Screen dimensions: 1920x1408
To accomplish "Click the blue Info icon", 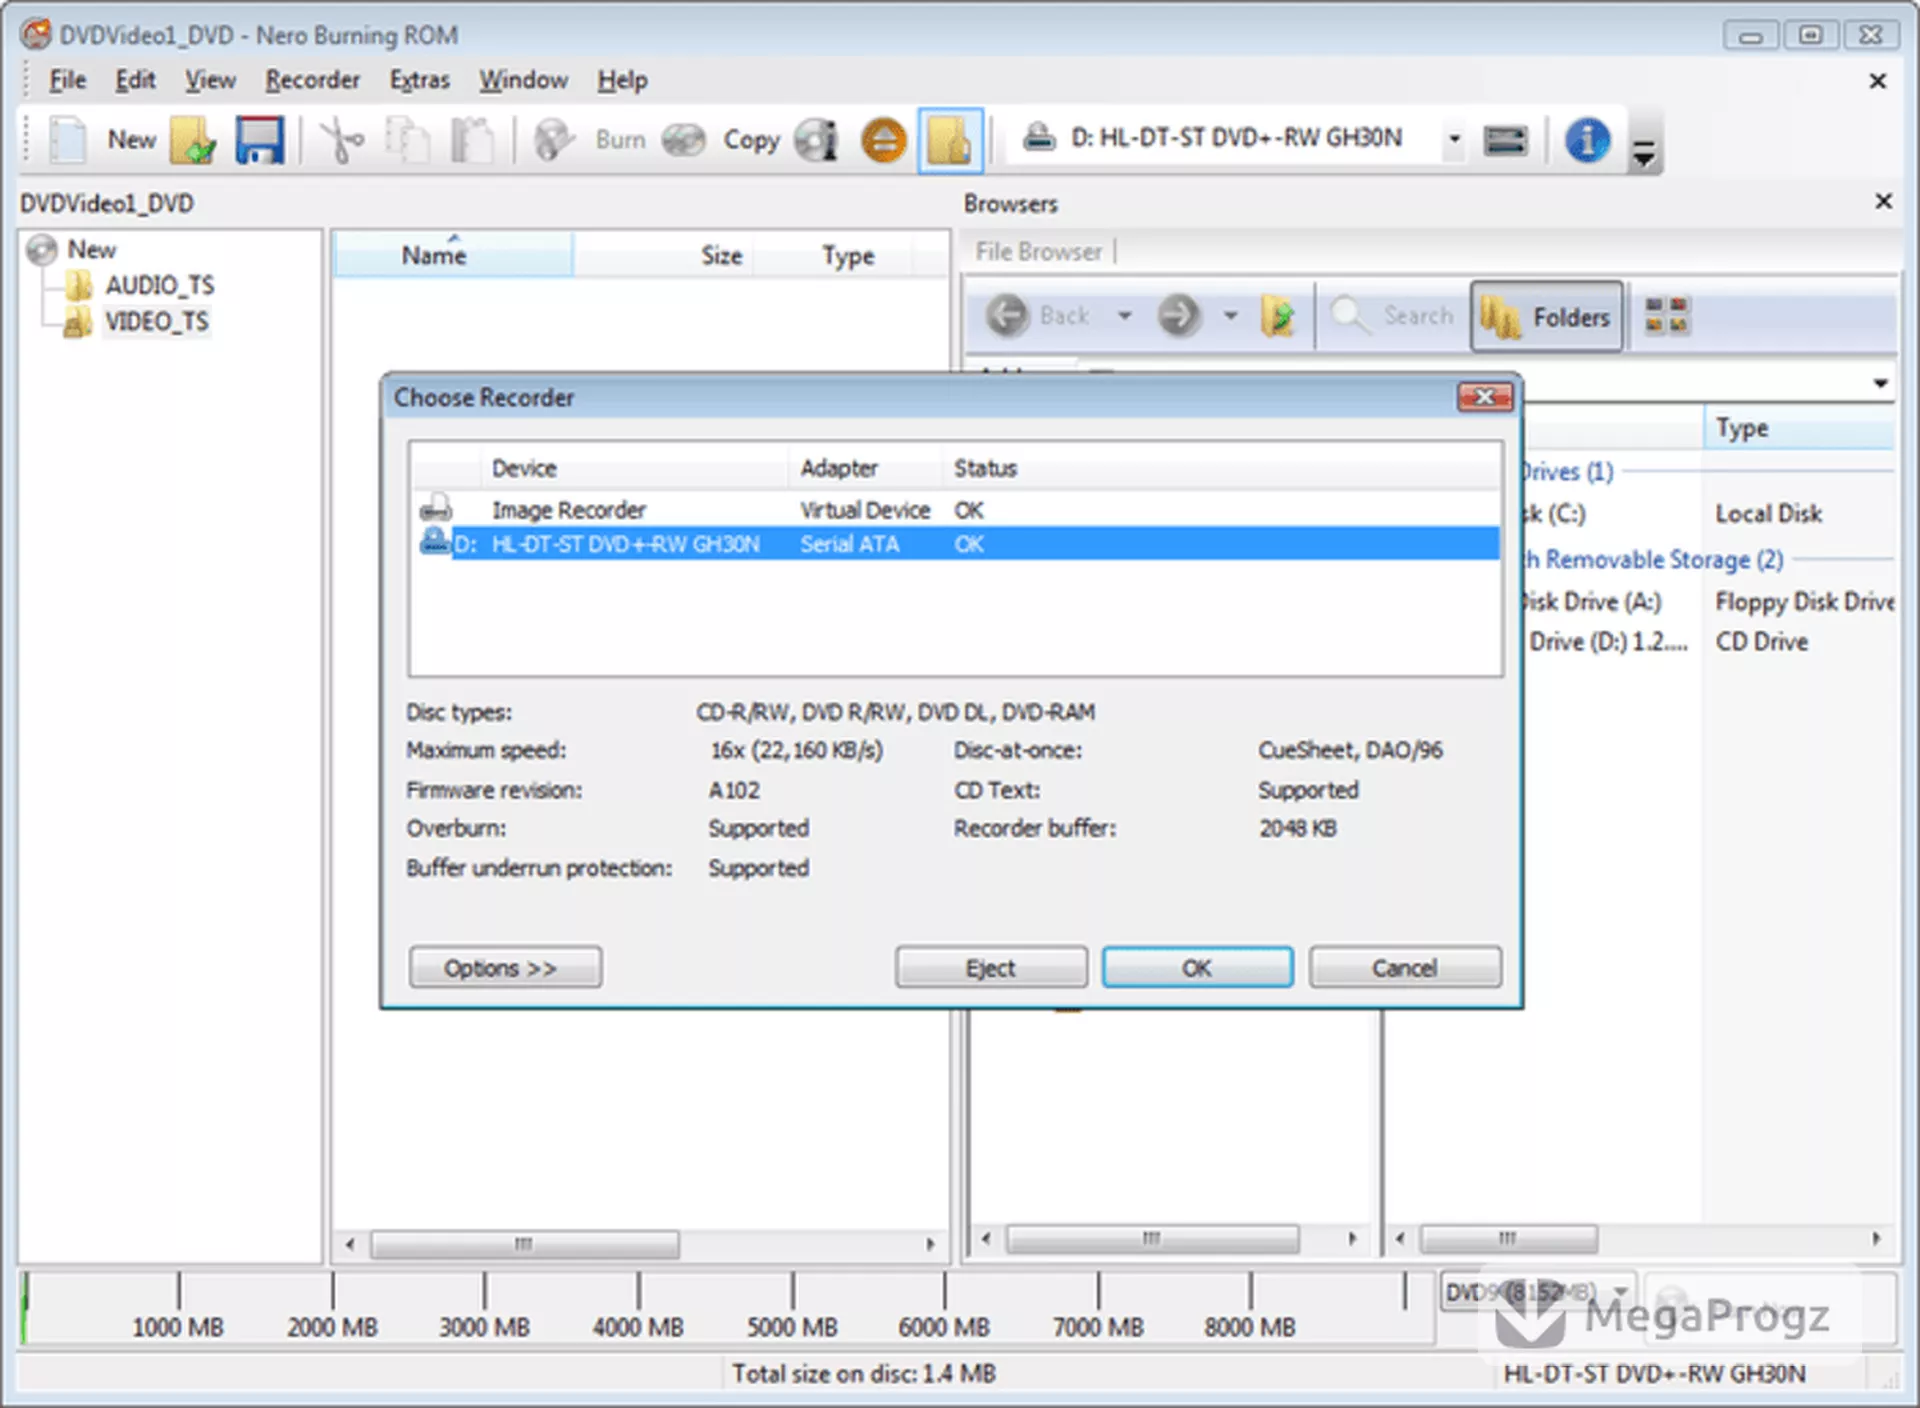I will coord(1587,139).
